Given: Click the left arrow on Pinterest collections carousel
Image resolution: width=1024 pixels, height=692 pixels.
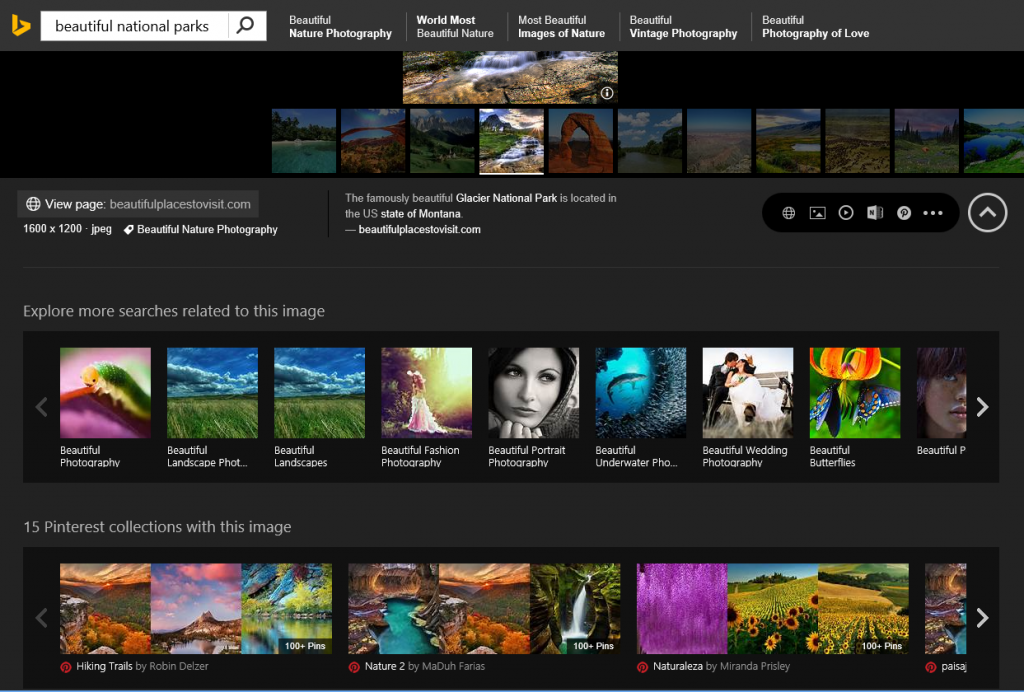Looking at the screenshot, I should [41, 617].
